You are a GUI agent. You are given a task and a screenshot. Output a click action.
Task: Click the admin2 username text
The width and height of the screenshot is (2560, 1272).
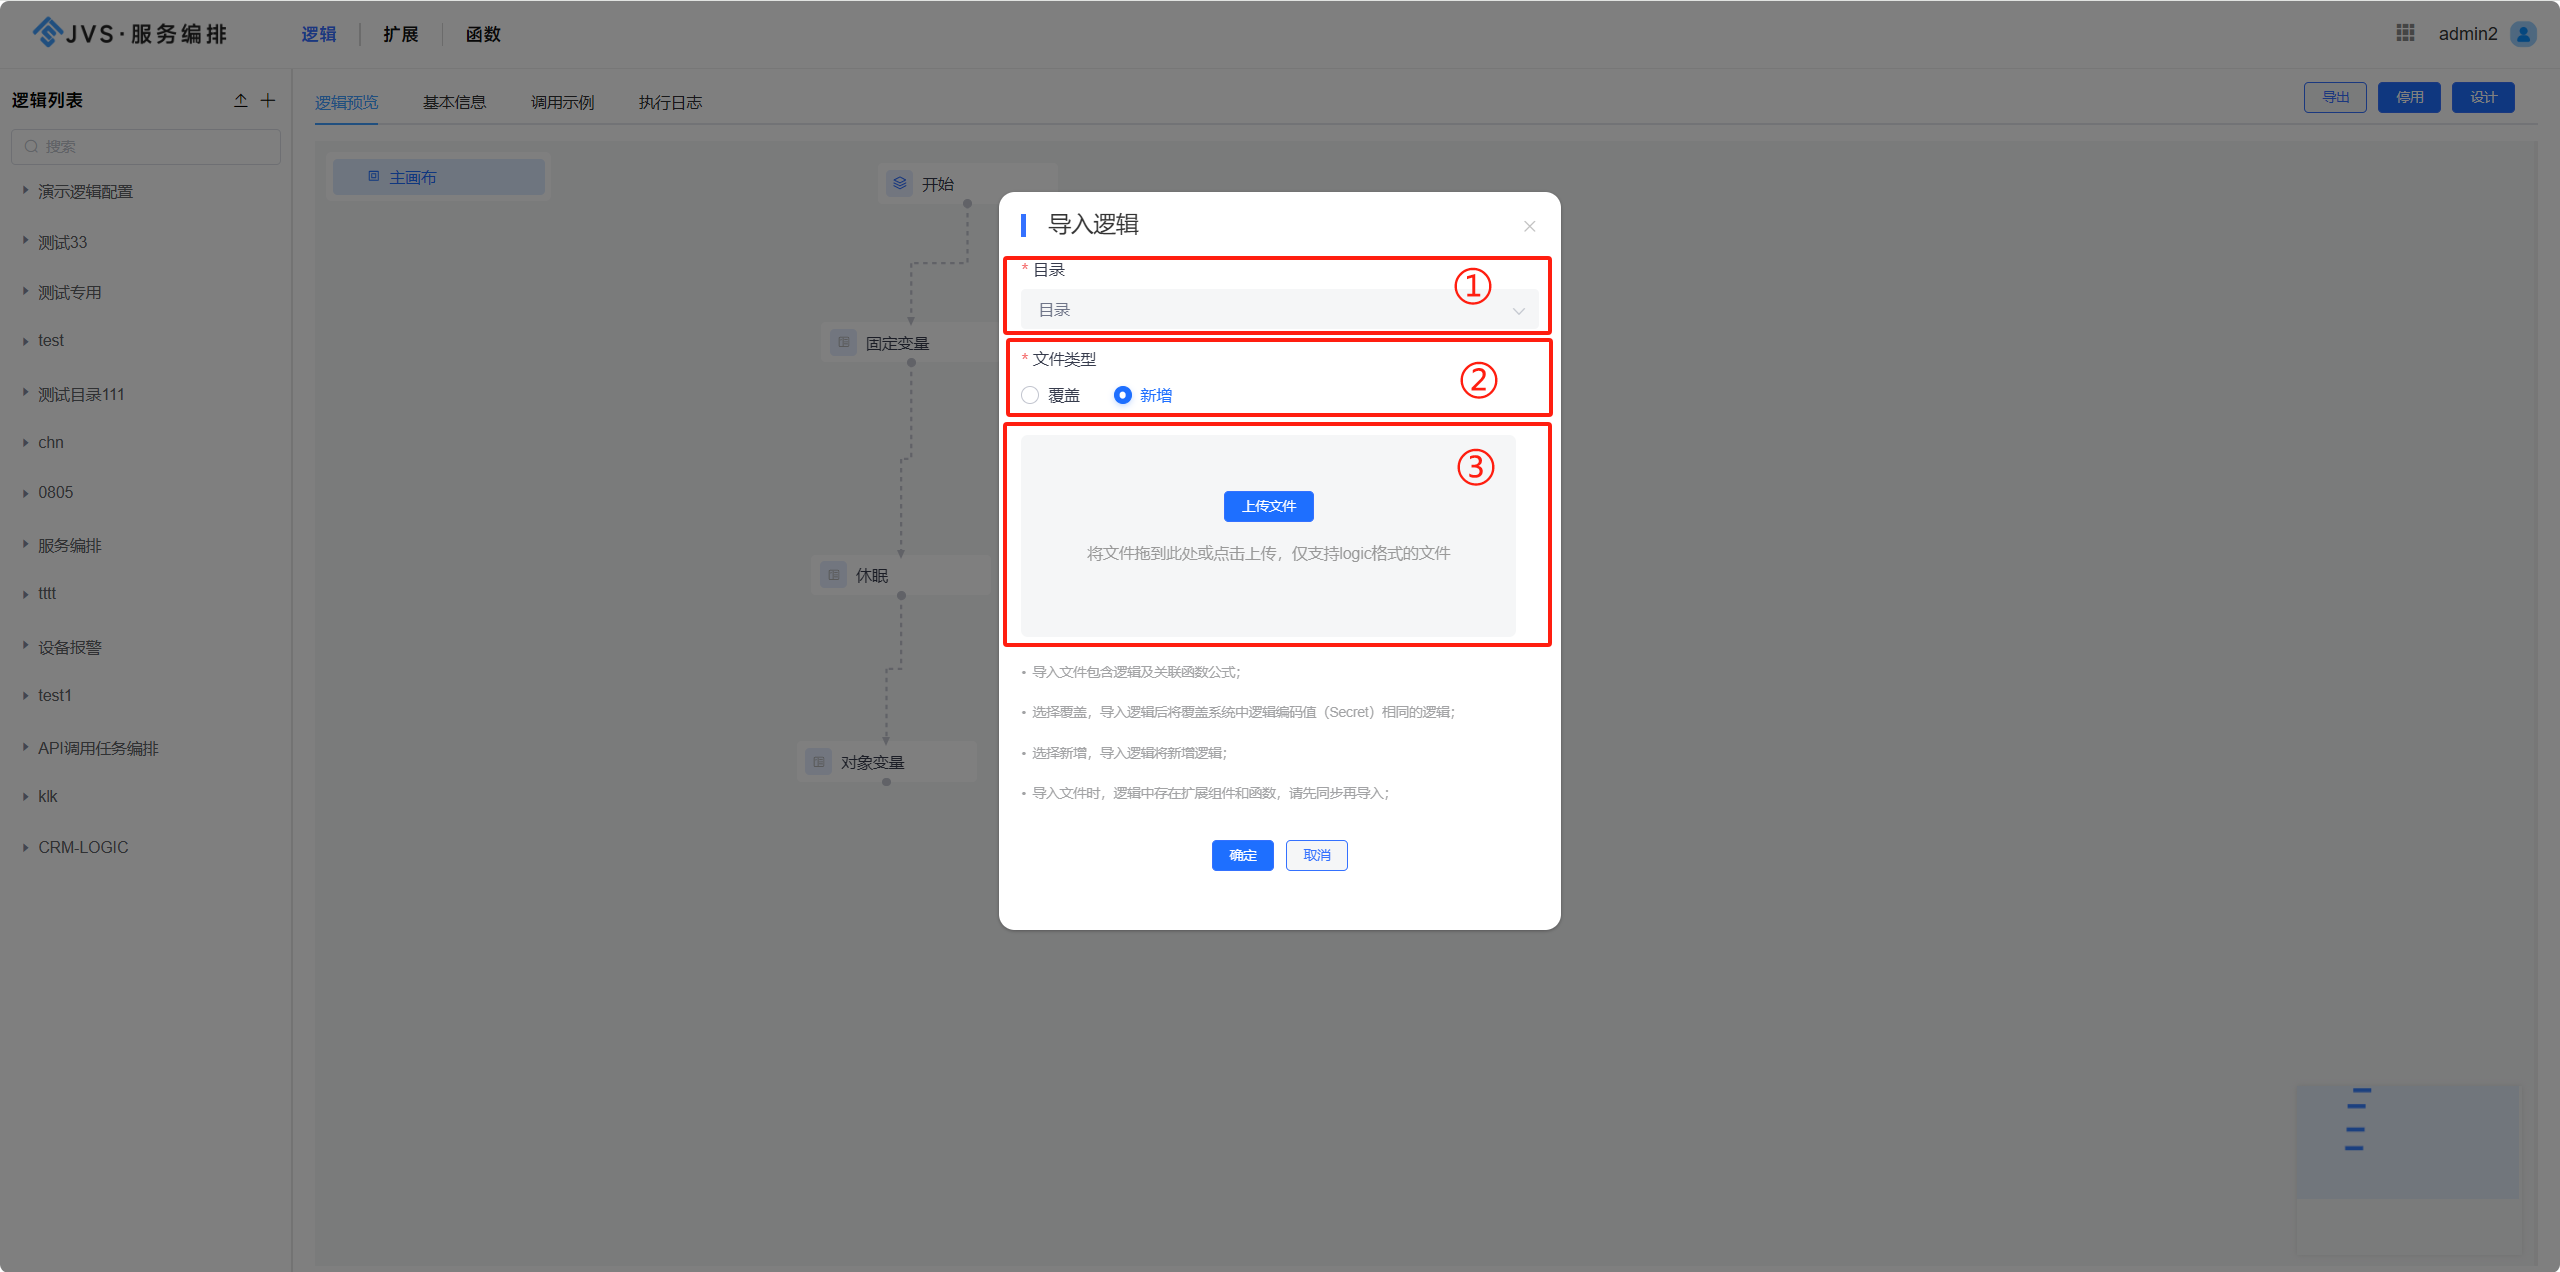coord(2468,34)
